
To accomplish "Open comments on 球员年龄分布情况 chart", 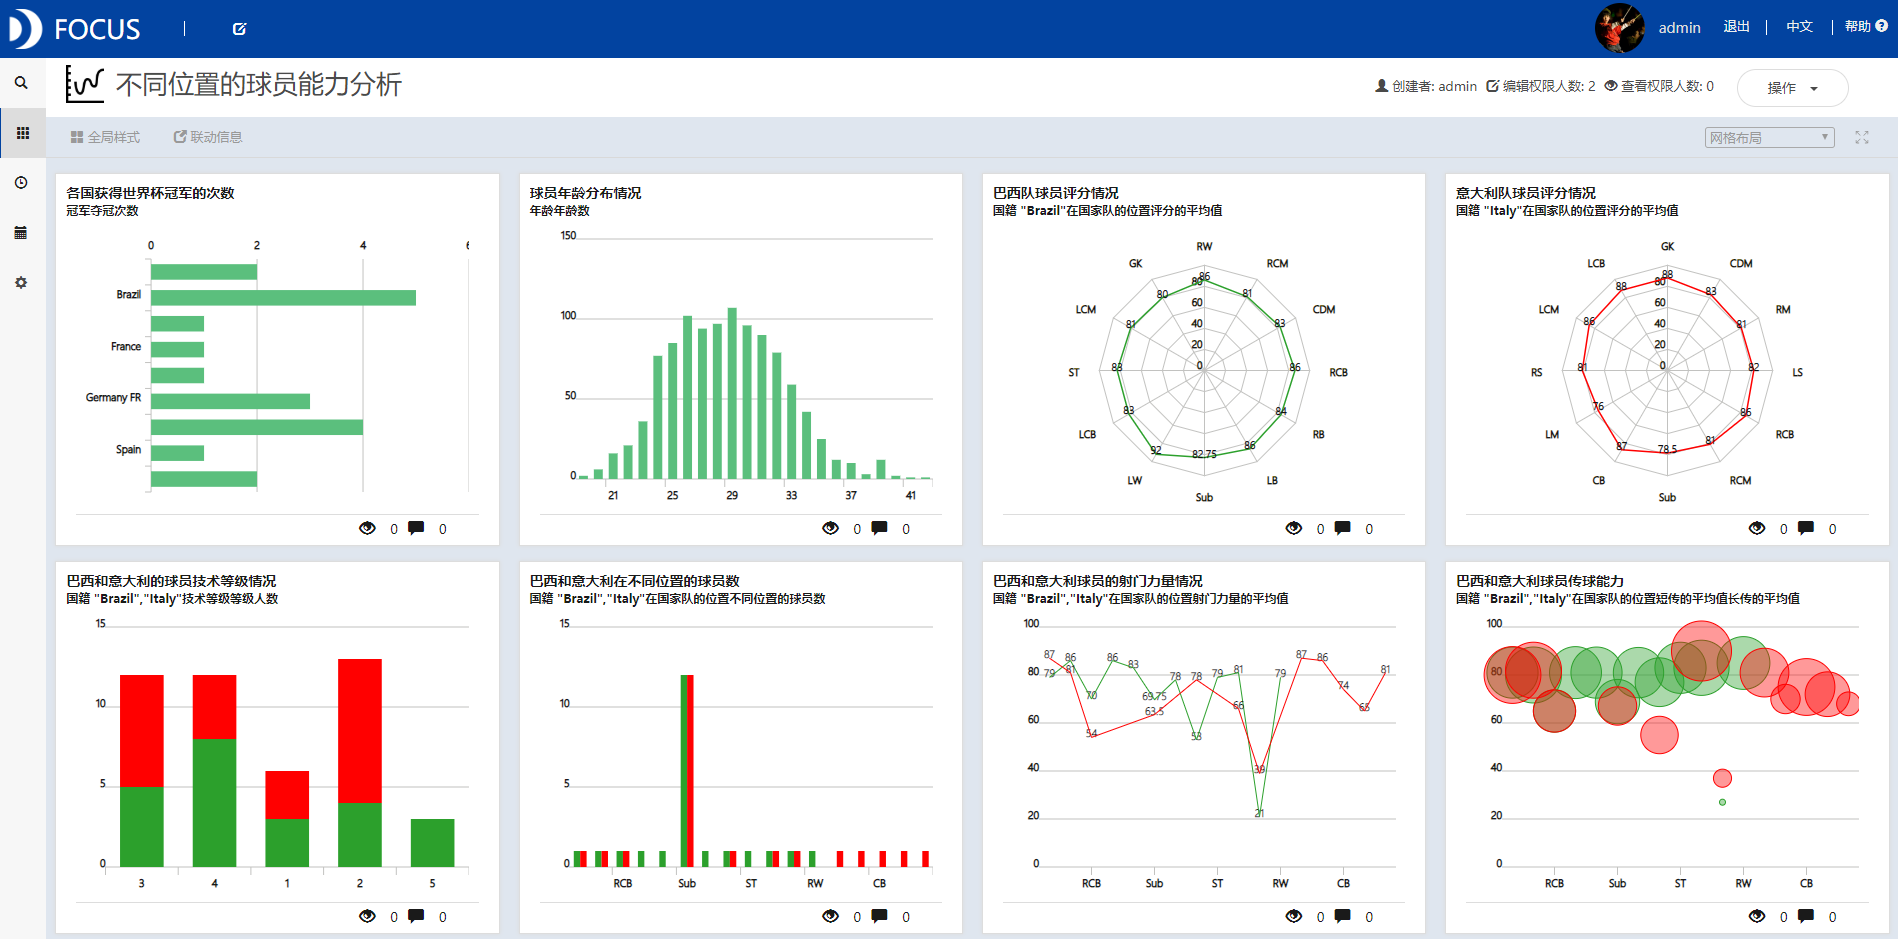I will [x=879, y=528].
